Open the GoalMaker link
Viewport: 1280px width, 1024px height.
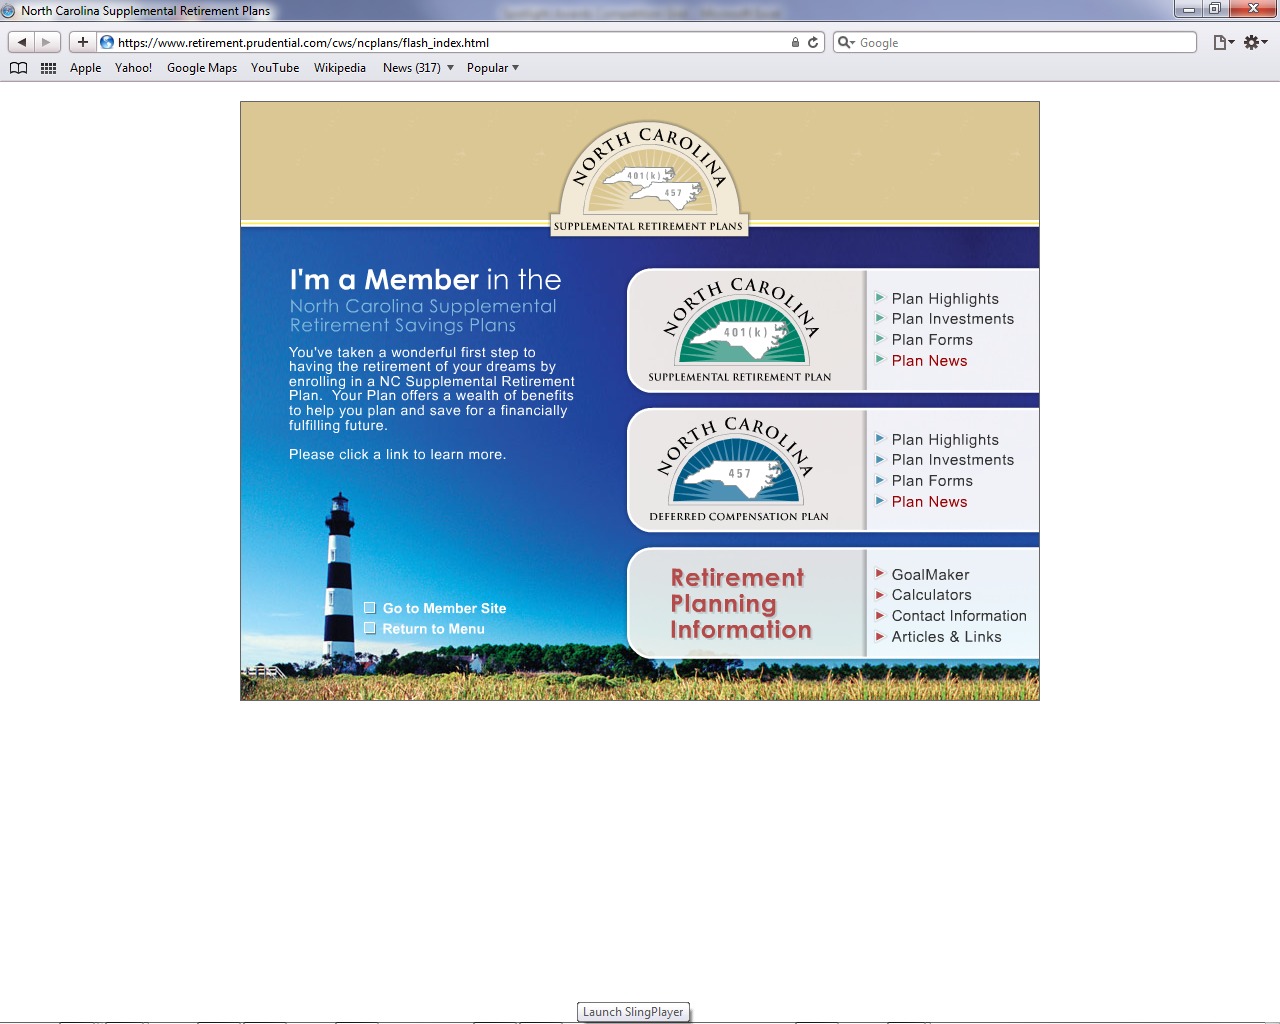click(x=930, y=575)
